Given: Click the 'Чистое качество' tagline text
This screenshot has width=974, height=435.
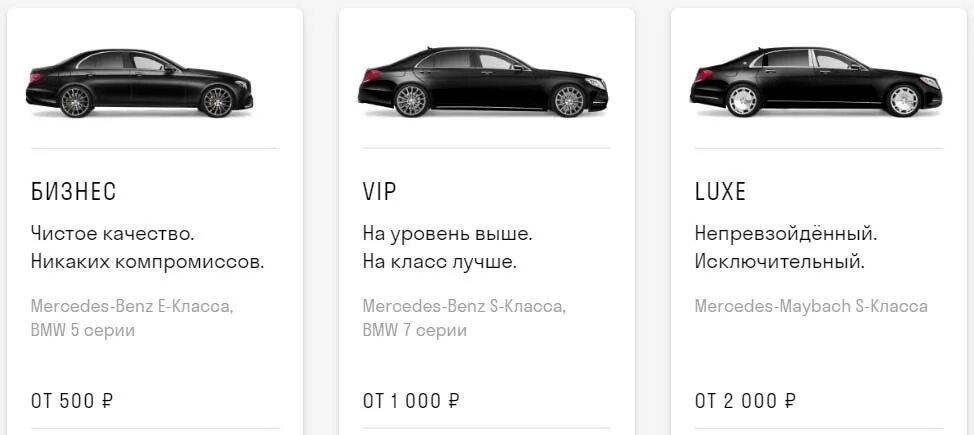Looking at the screenshot, I should (113, 234).
